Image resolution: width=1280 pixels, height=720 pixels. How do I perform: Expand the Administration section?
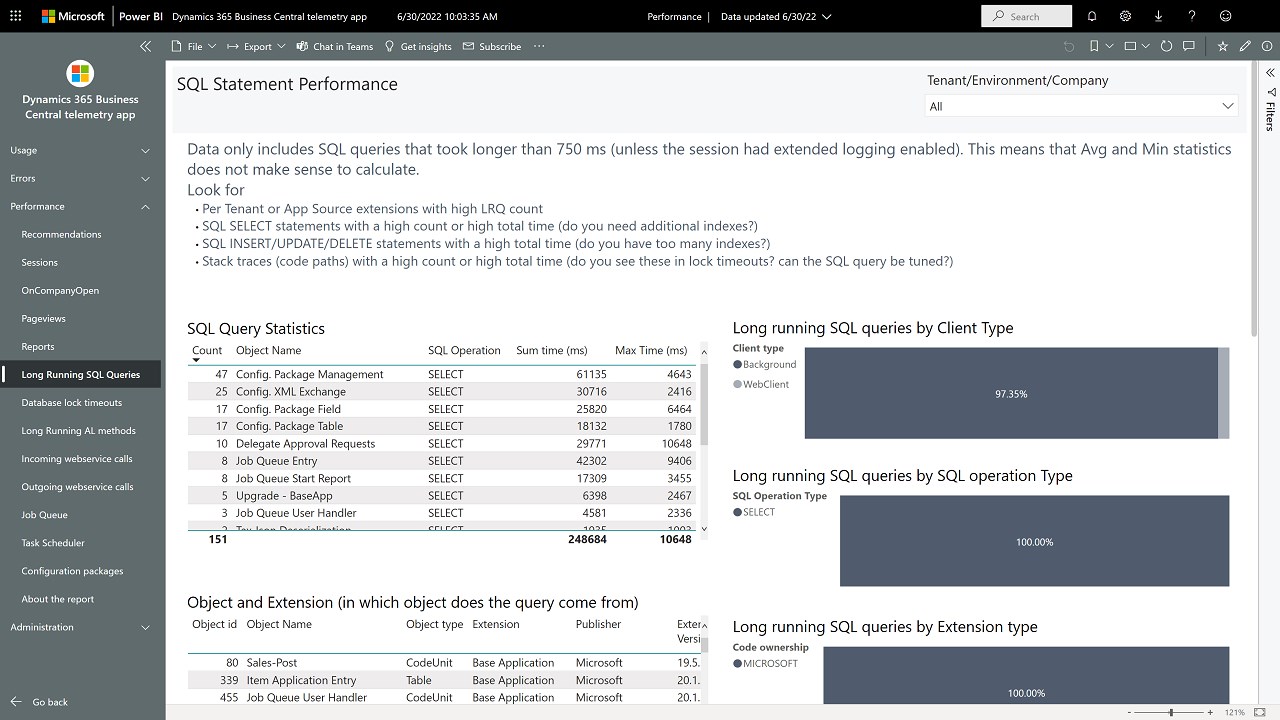click(x=82, y=627)
